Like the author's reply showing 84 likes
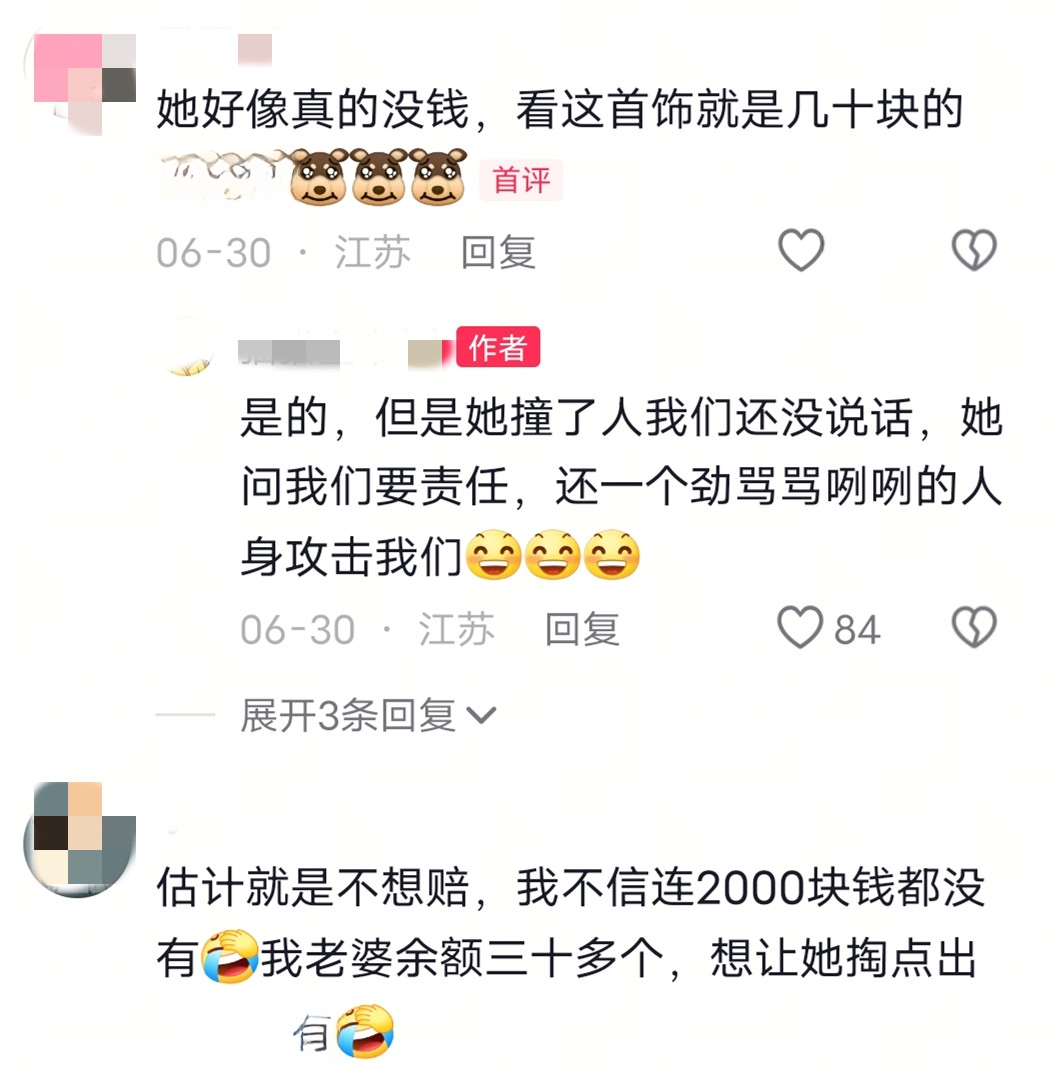1055x1073 pixels. click(x=800, y=628)
